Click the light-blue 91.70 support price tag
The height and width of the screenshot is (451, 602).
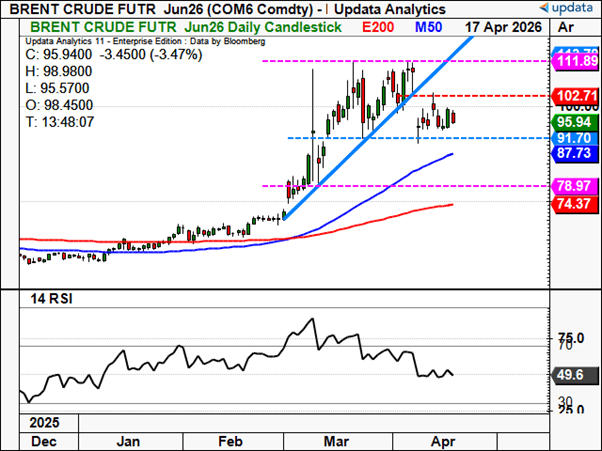[574, 138]
